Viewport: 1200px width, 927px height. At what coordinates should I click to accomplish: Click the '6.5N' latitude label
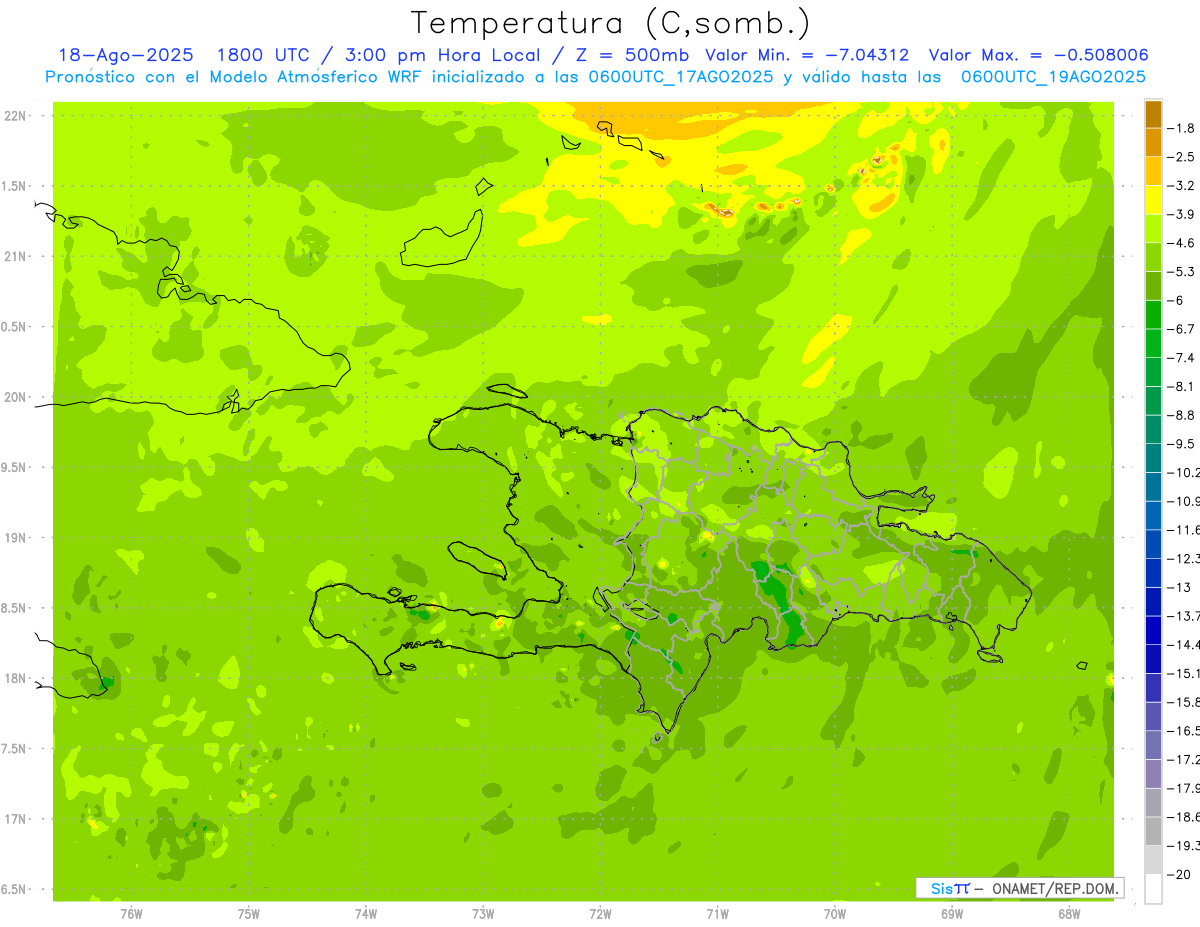[14, 890]
